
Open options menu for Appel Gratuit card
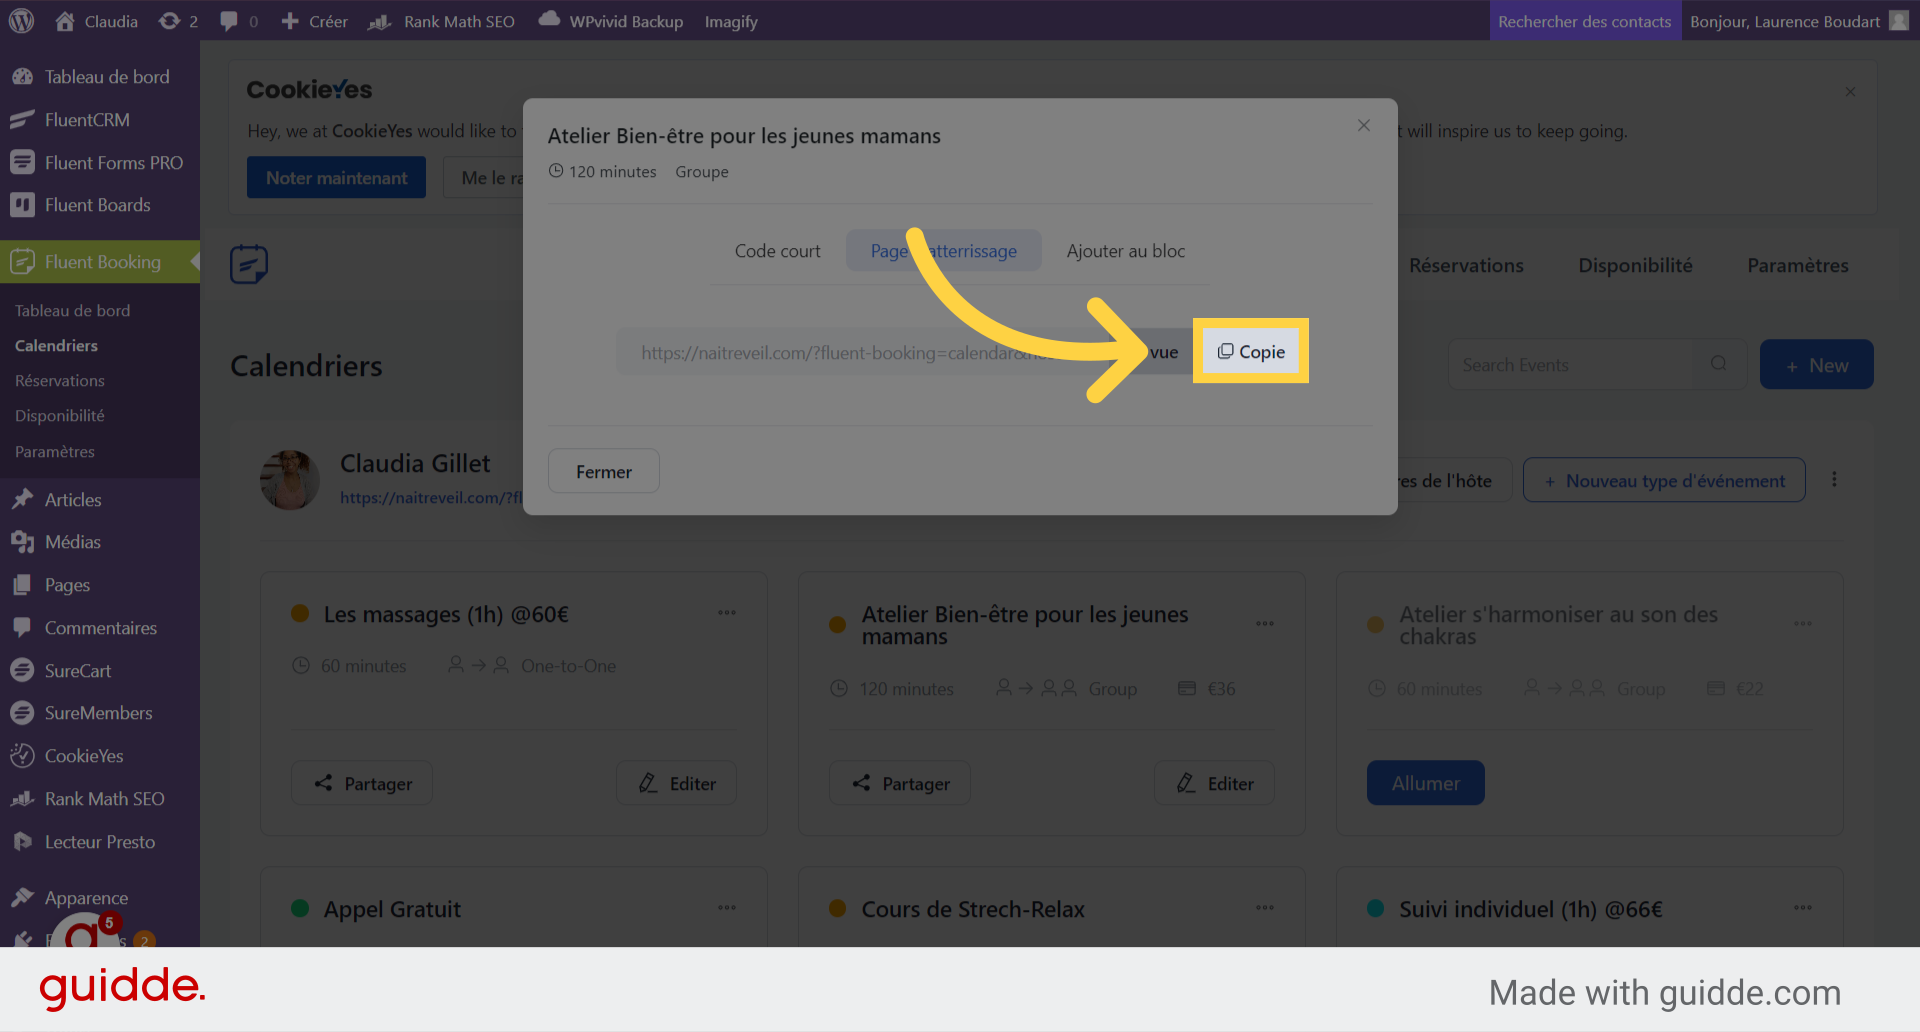[727, 908]
